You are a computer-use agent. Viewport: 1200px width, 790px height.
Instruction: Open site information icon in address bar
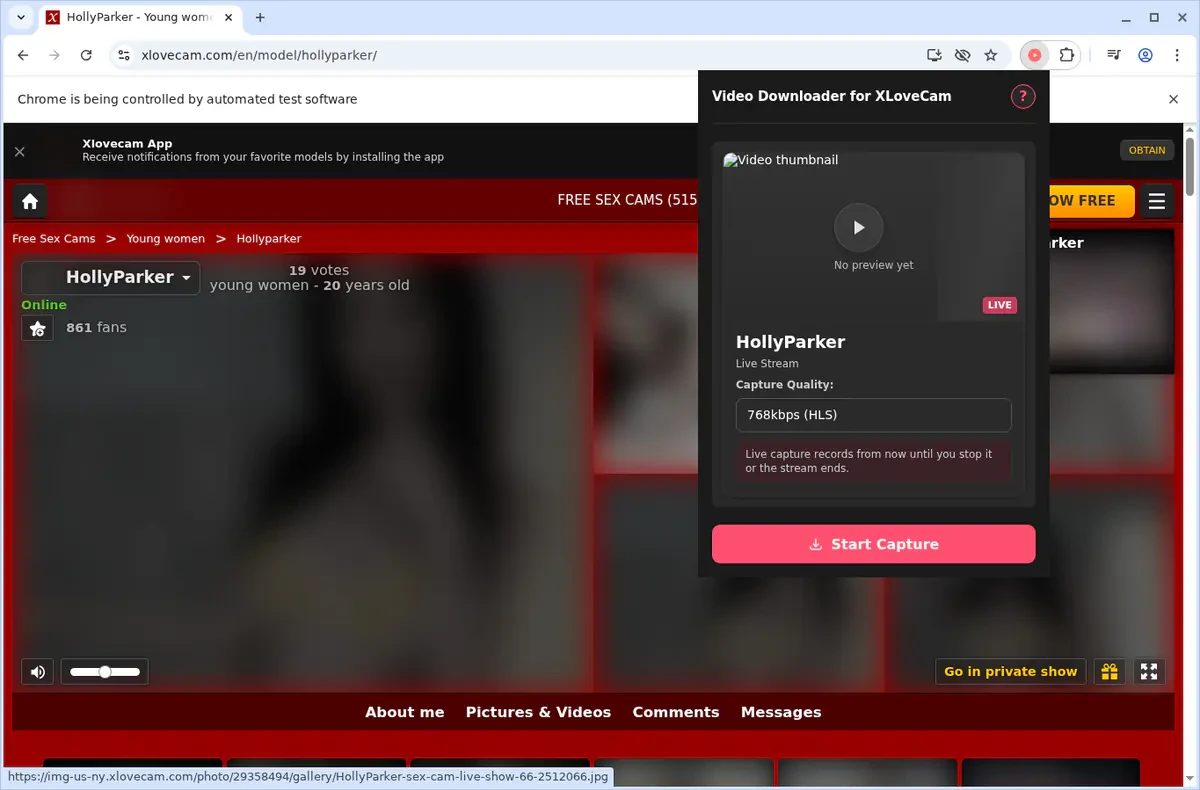click(x=123, y=55)
